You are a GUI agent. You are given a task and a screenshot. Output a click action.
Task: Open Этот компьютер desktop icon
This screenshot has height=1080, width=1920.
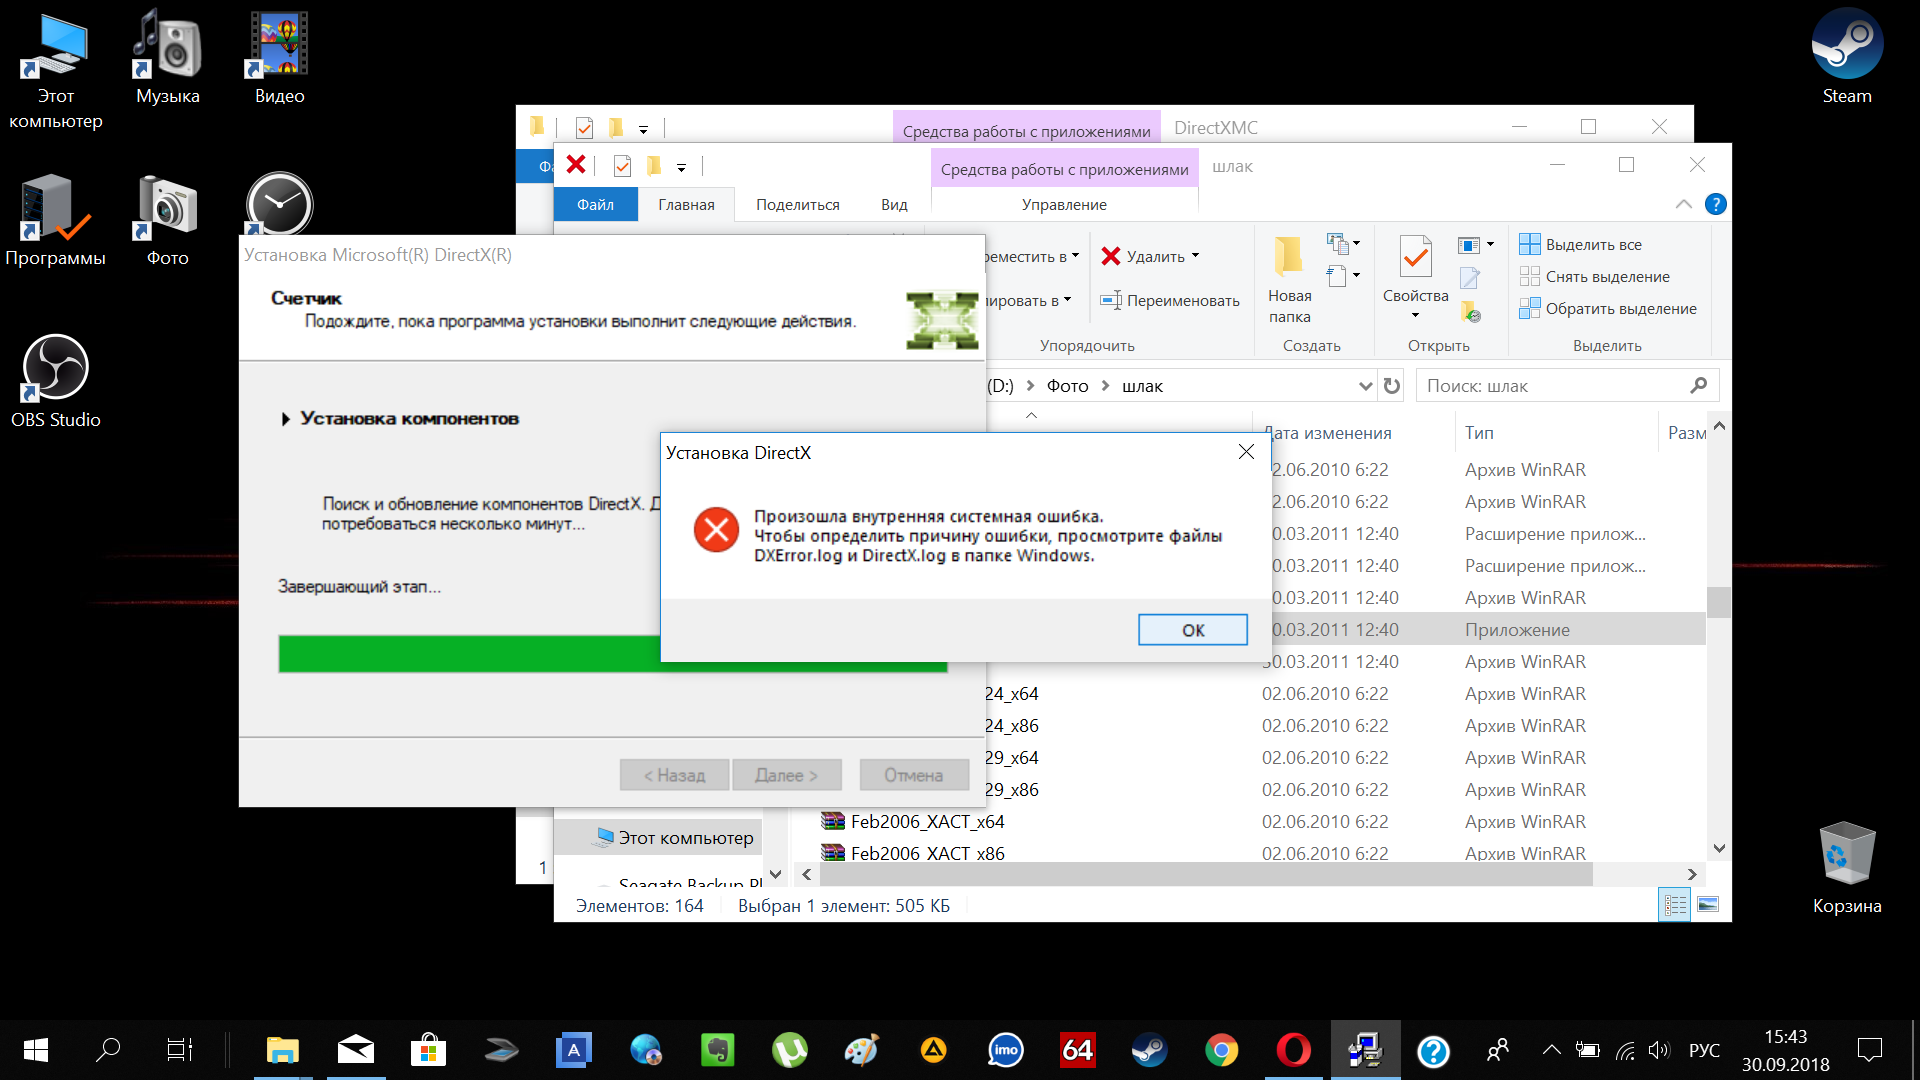[56, 72]
